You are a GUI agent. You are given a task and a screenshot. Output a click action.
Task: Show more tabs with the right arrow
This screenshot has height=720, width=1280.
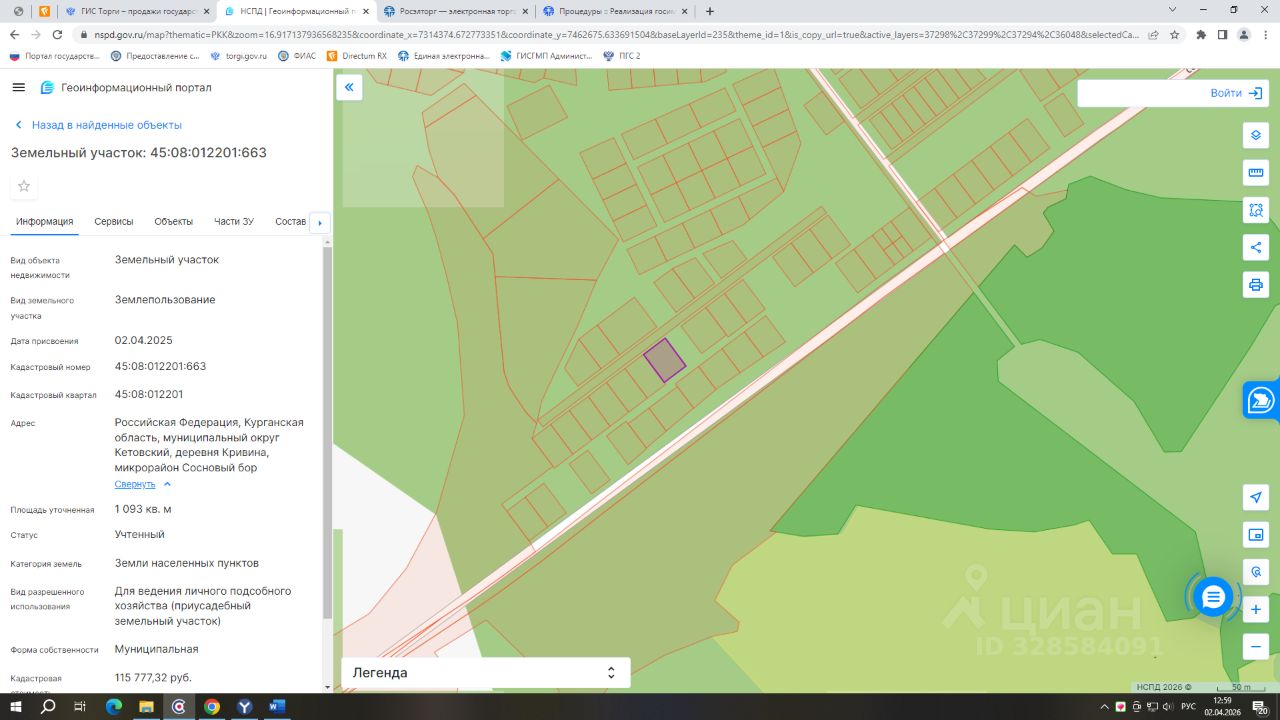[320, 222]
